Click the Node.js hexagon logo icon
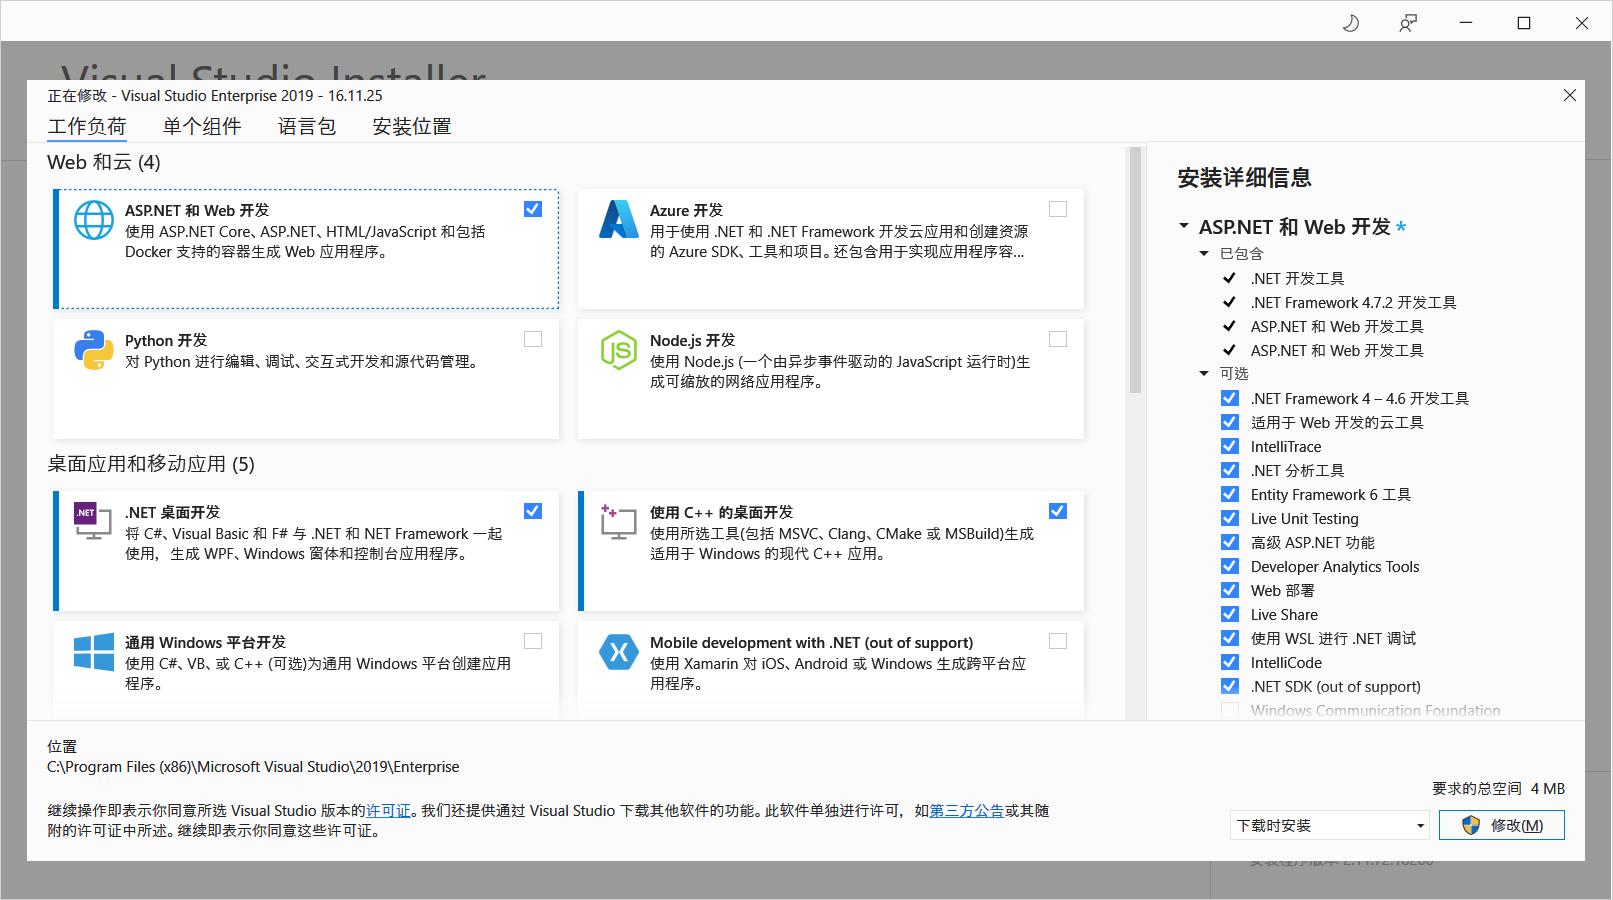Screen dimensions: 1613x900 (619, 350)
